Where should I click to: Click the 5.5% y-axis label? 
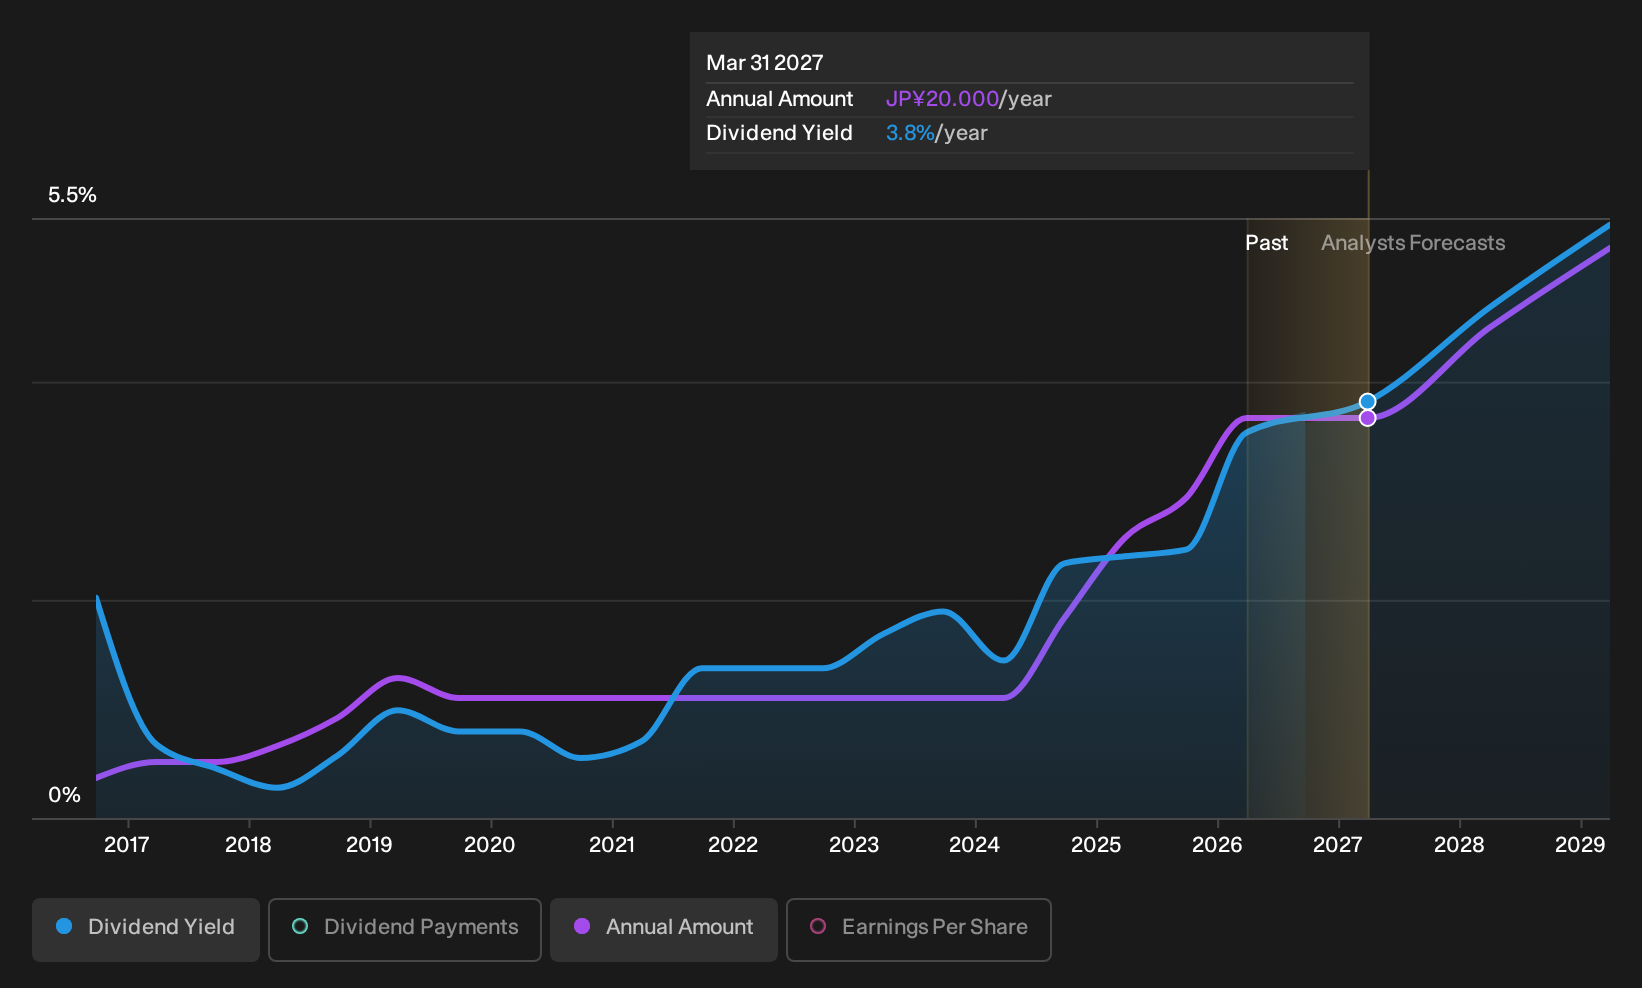pos(72,195)
